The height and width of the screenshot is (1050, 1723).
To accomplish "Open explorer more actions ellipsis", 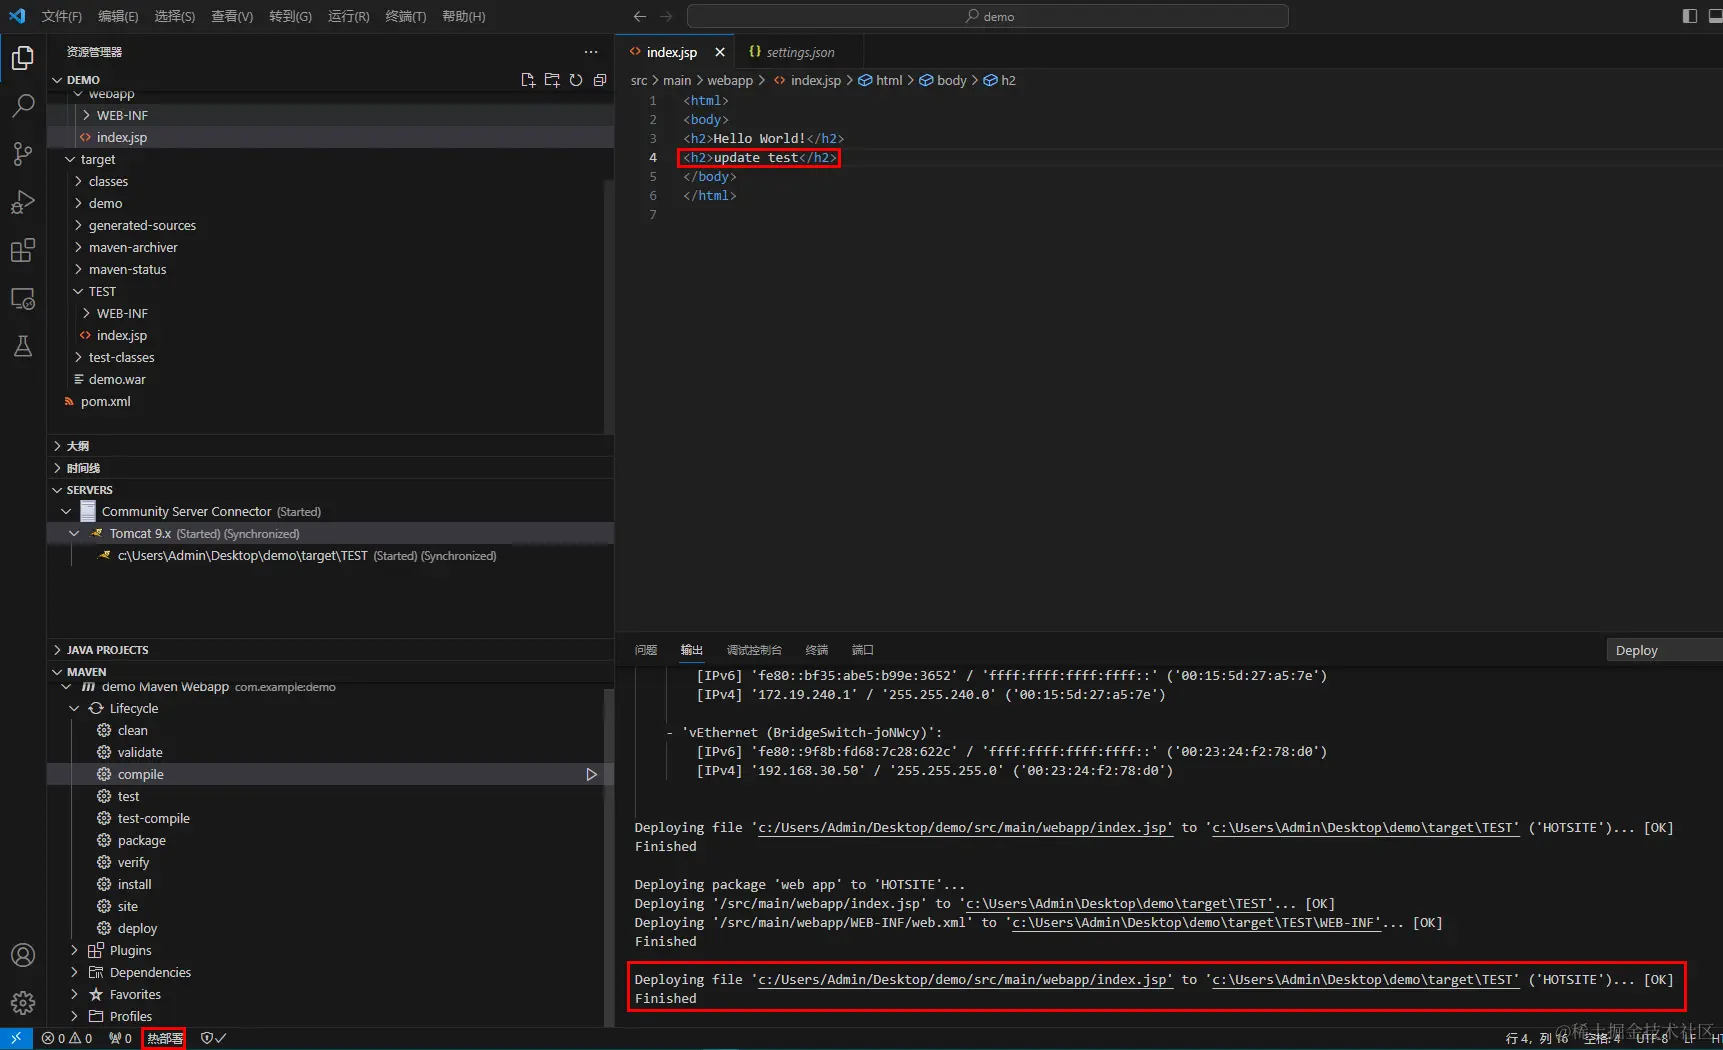I will coord(591,52).
